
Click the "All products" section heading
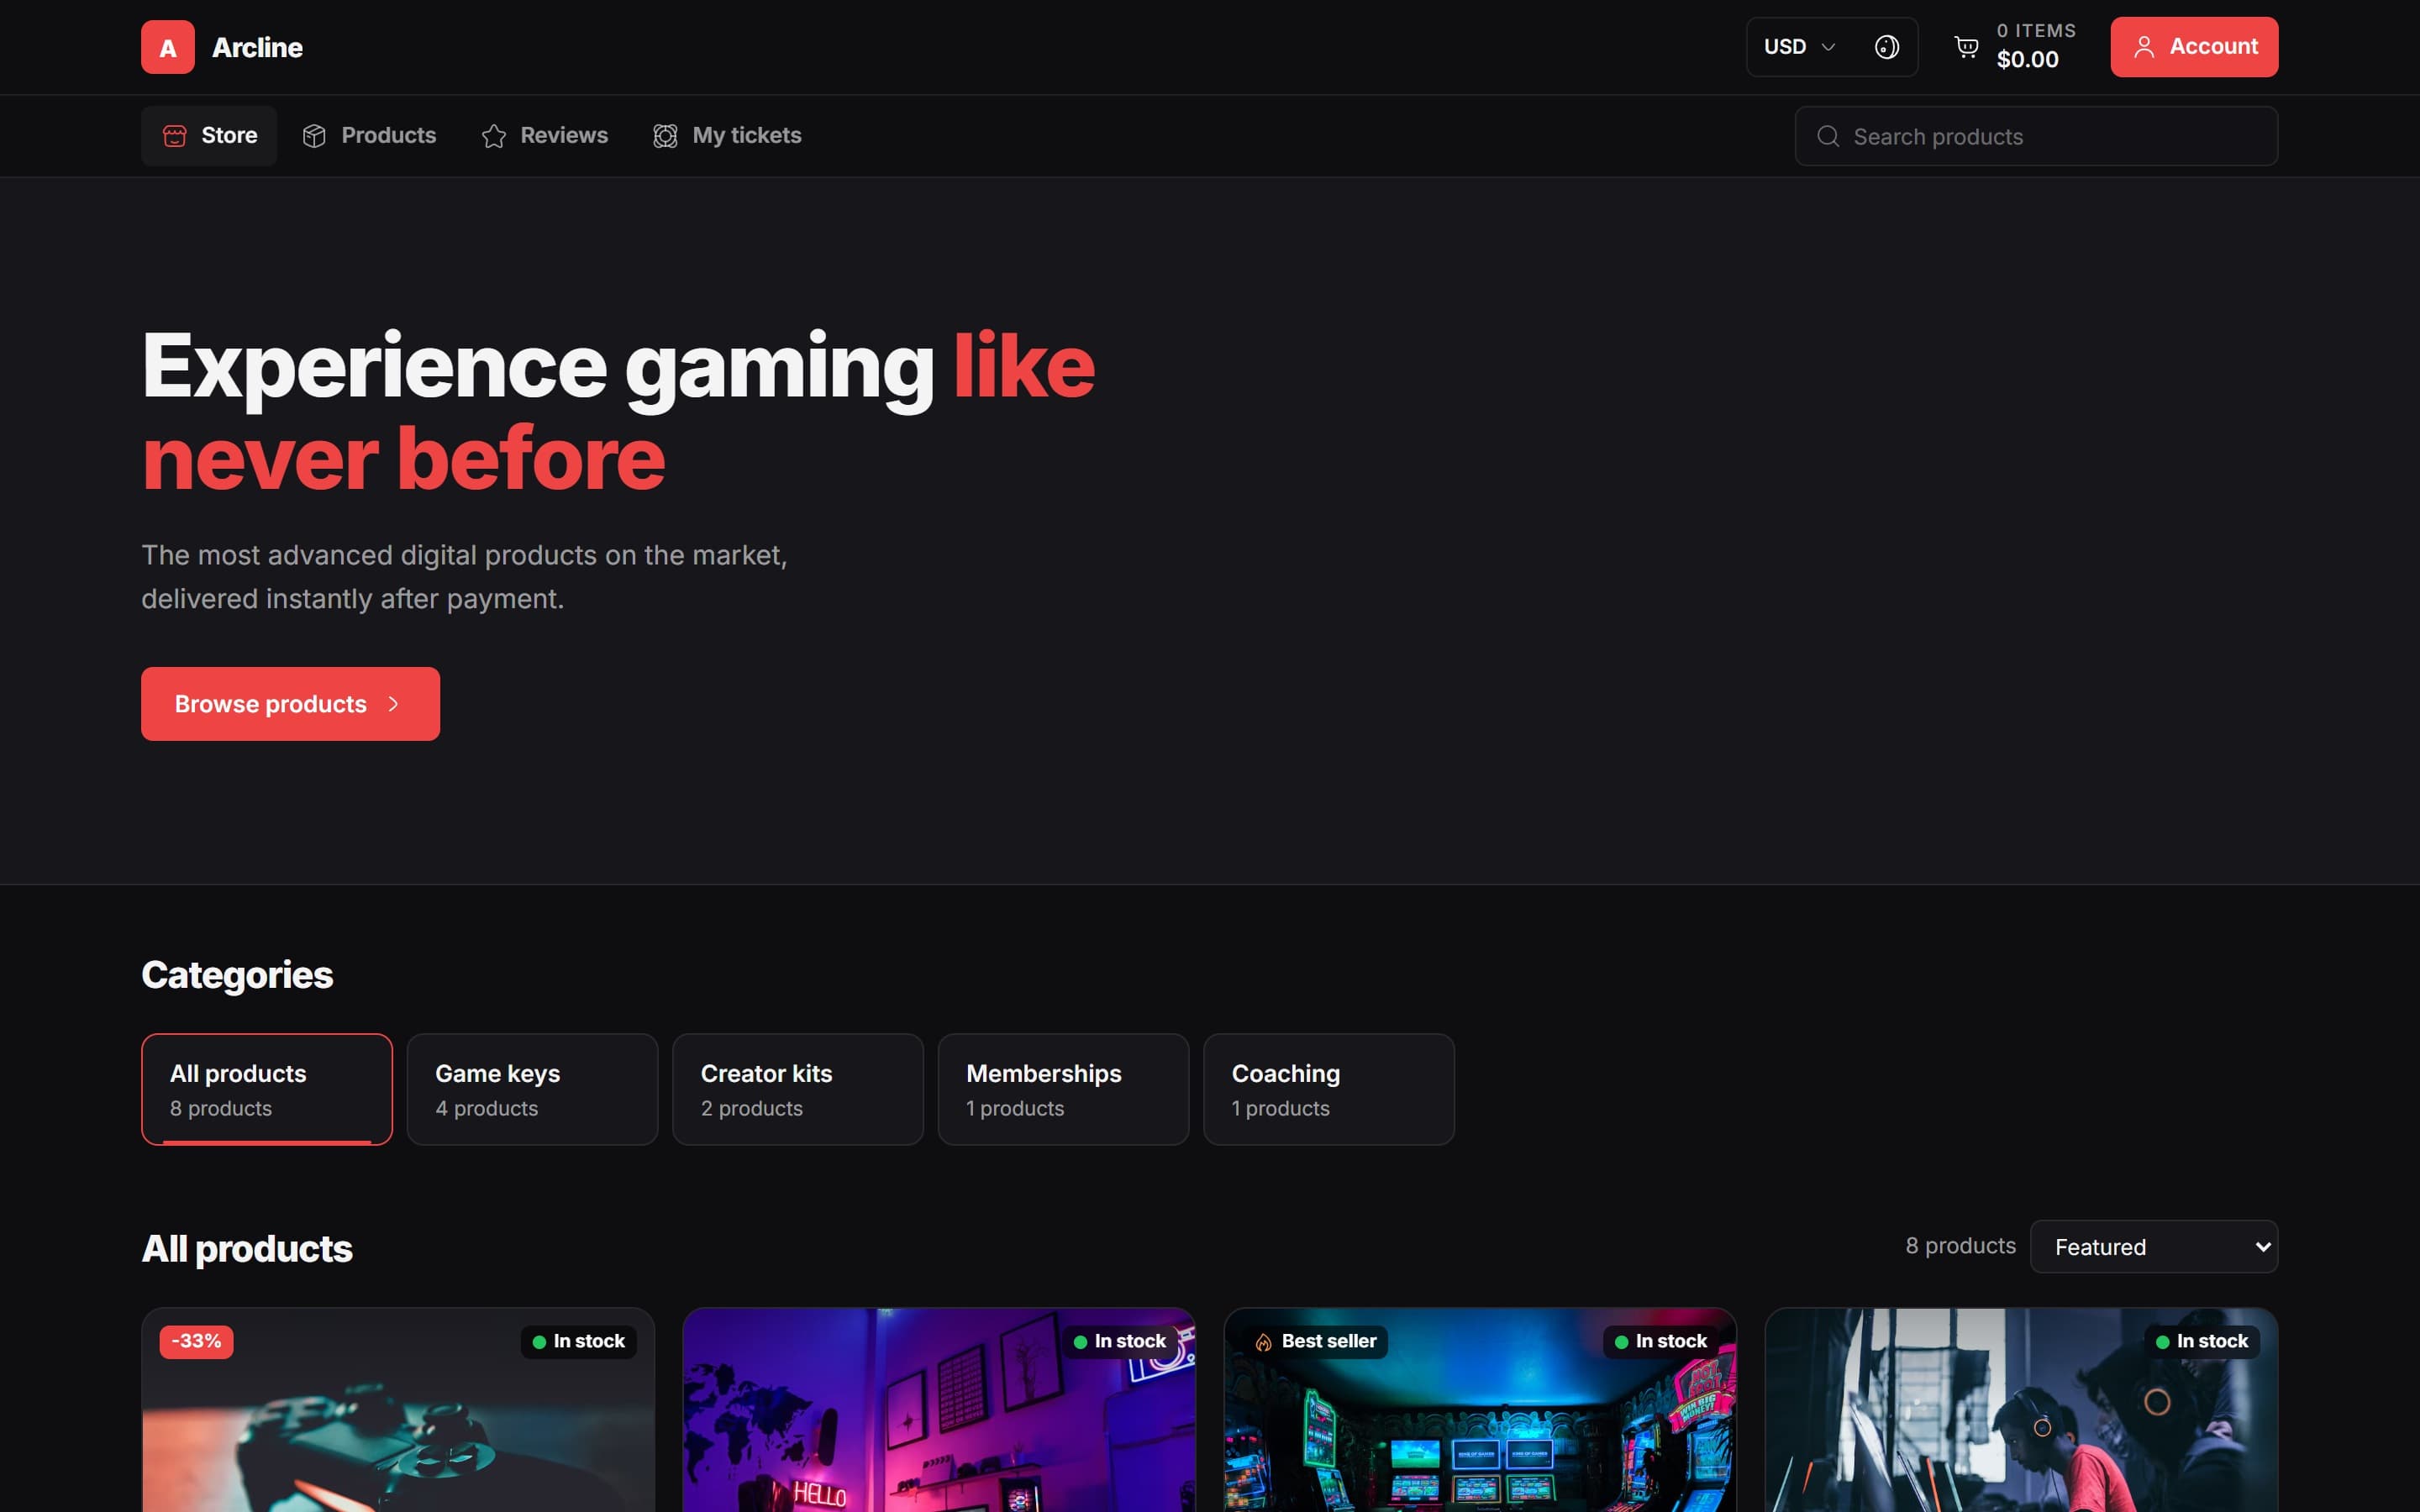[x=247, y=1249]
